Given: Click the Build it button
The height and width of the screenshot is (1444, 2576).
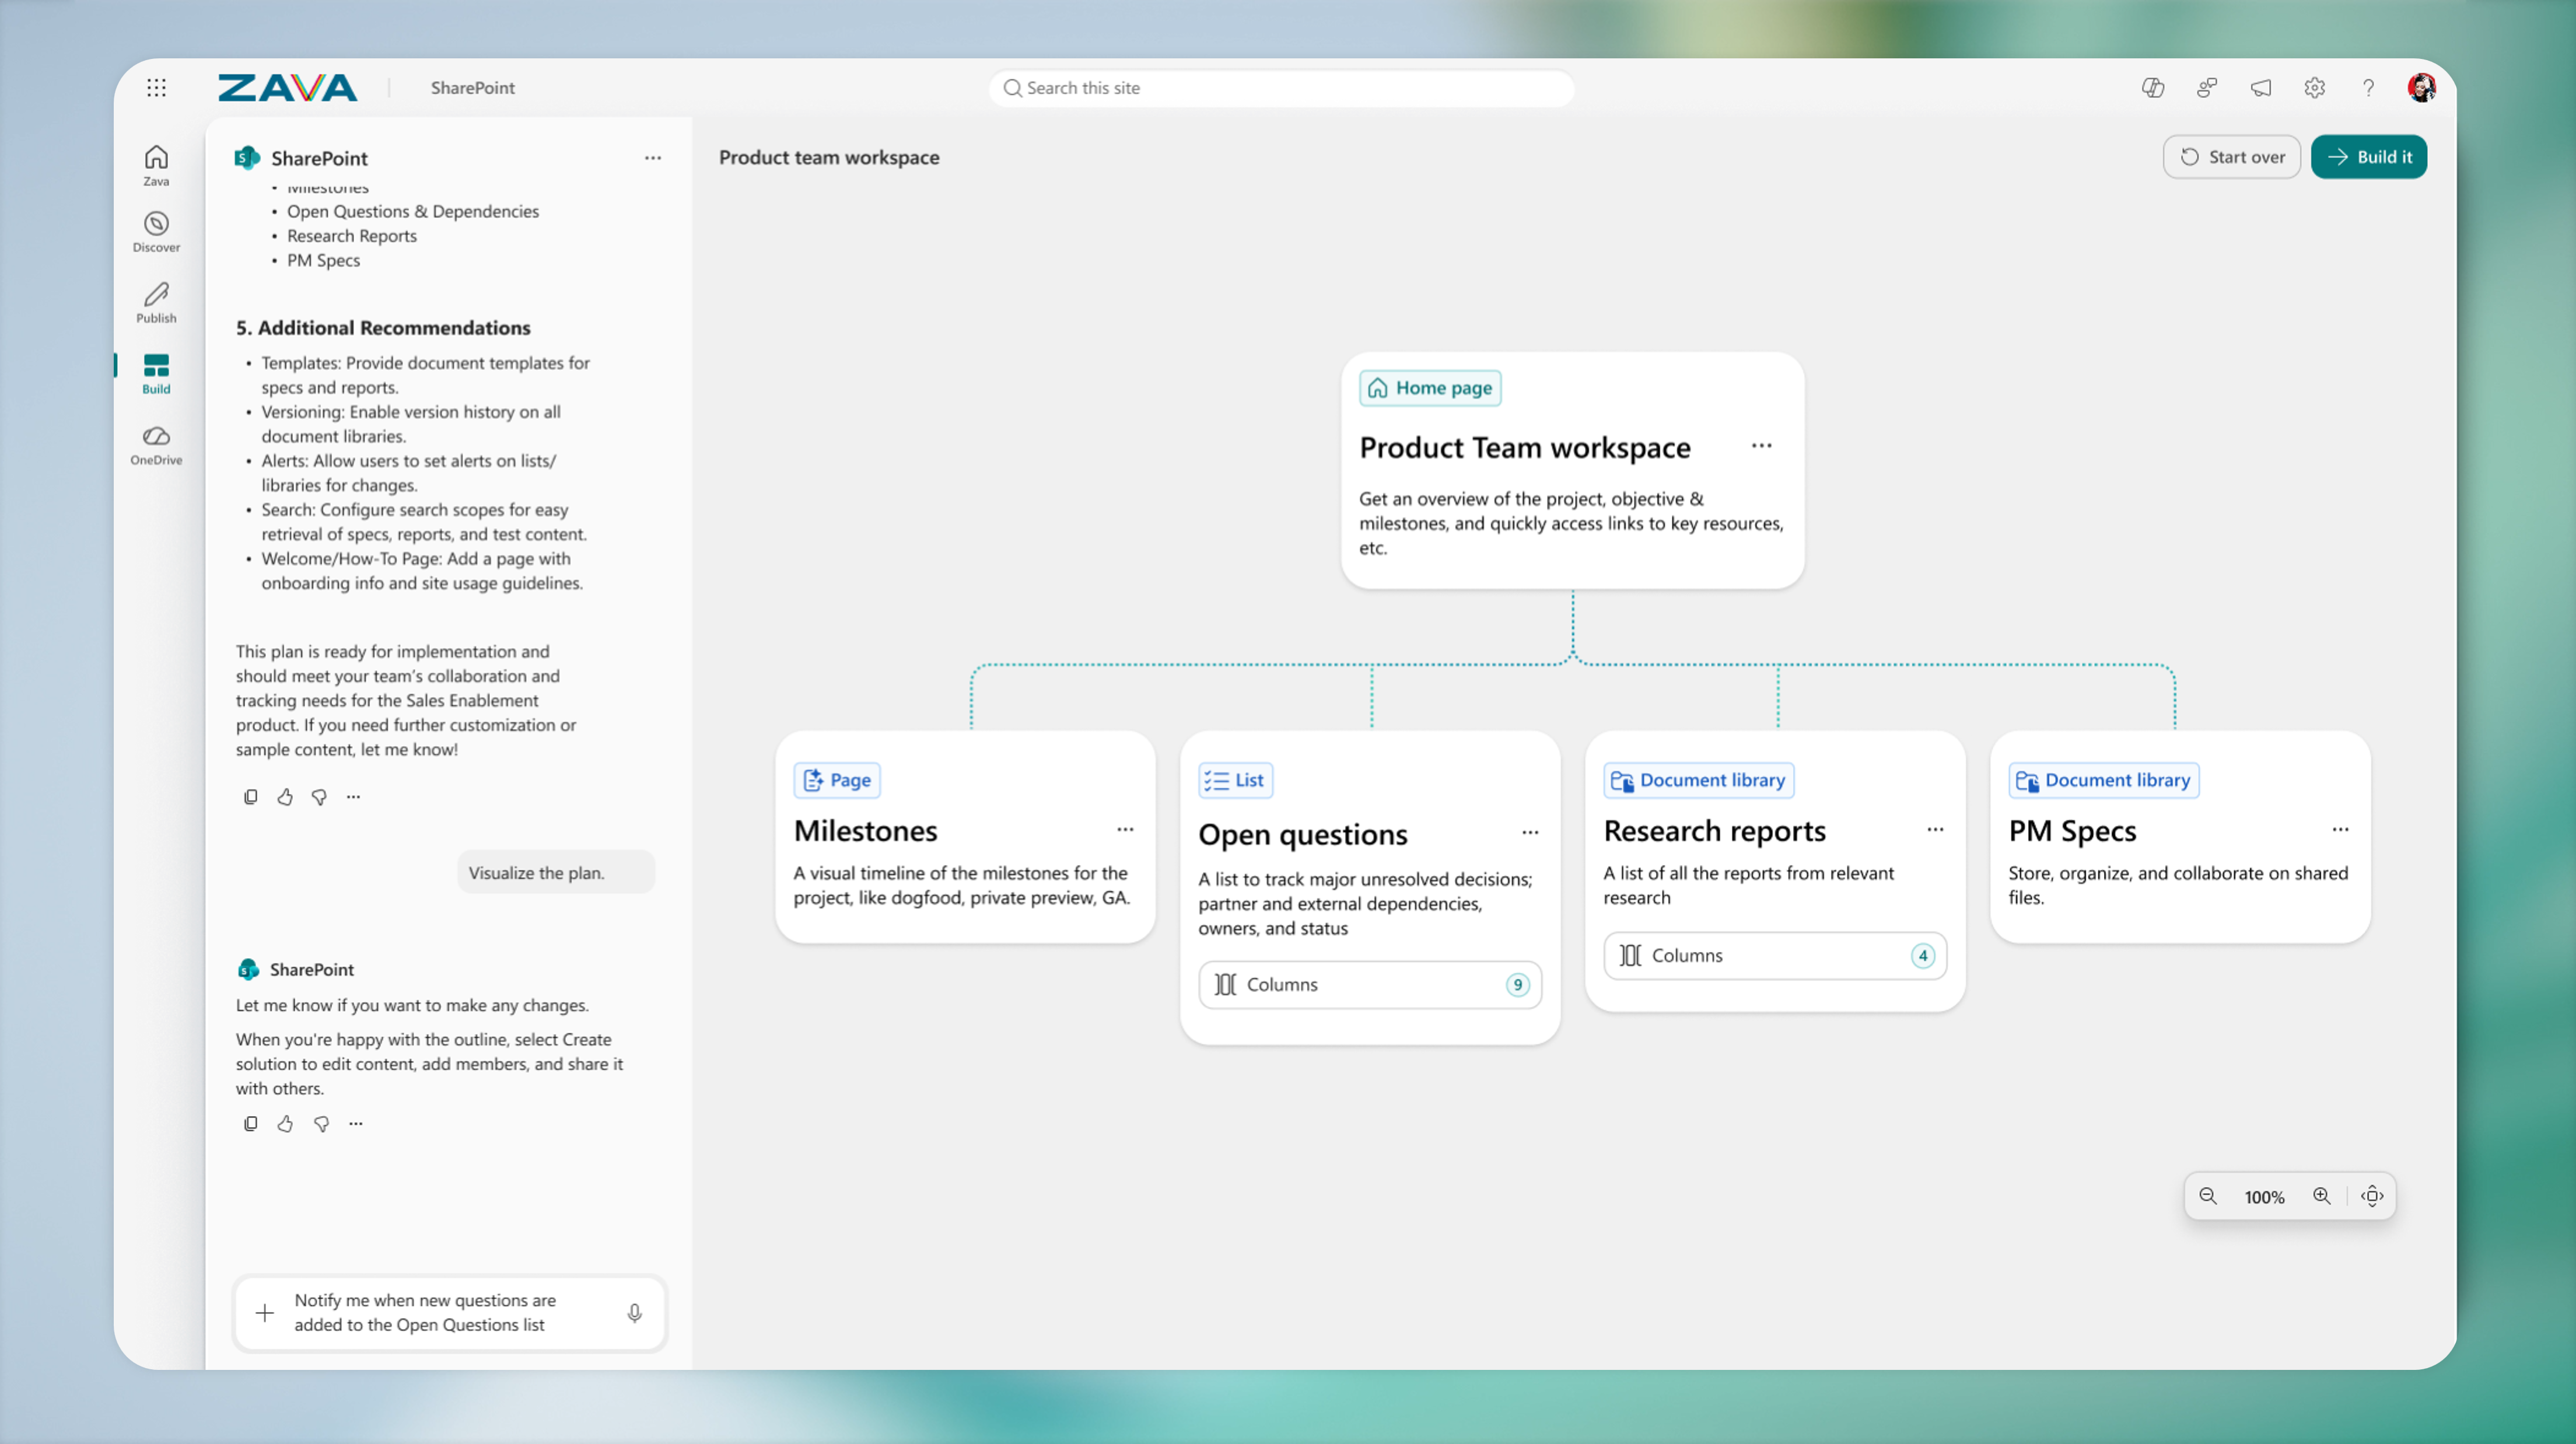Looking at the screenshot, I should pyautogui.click(x=2368, y=156).
